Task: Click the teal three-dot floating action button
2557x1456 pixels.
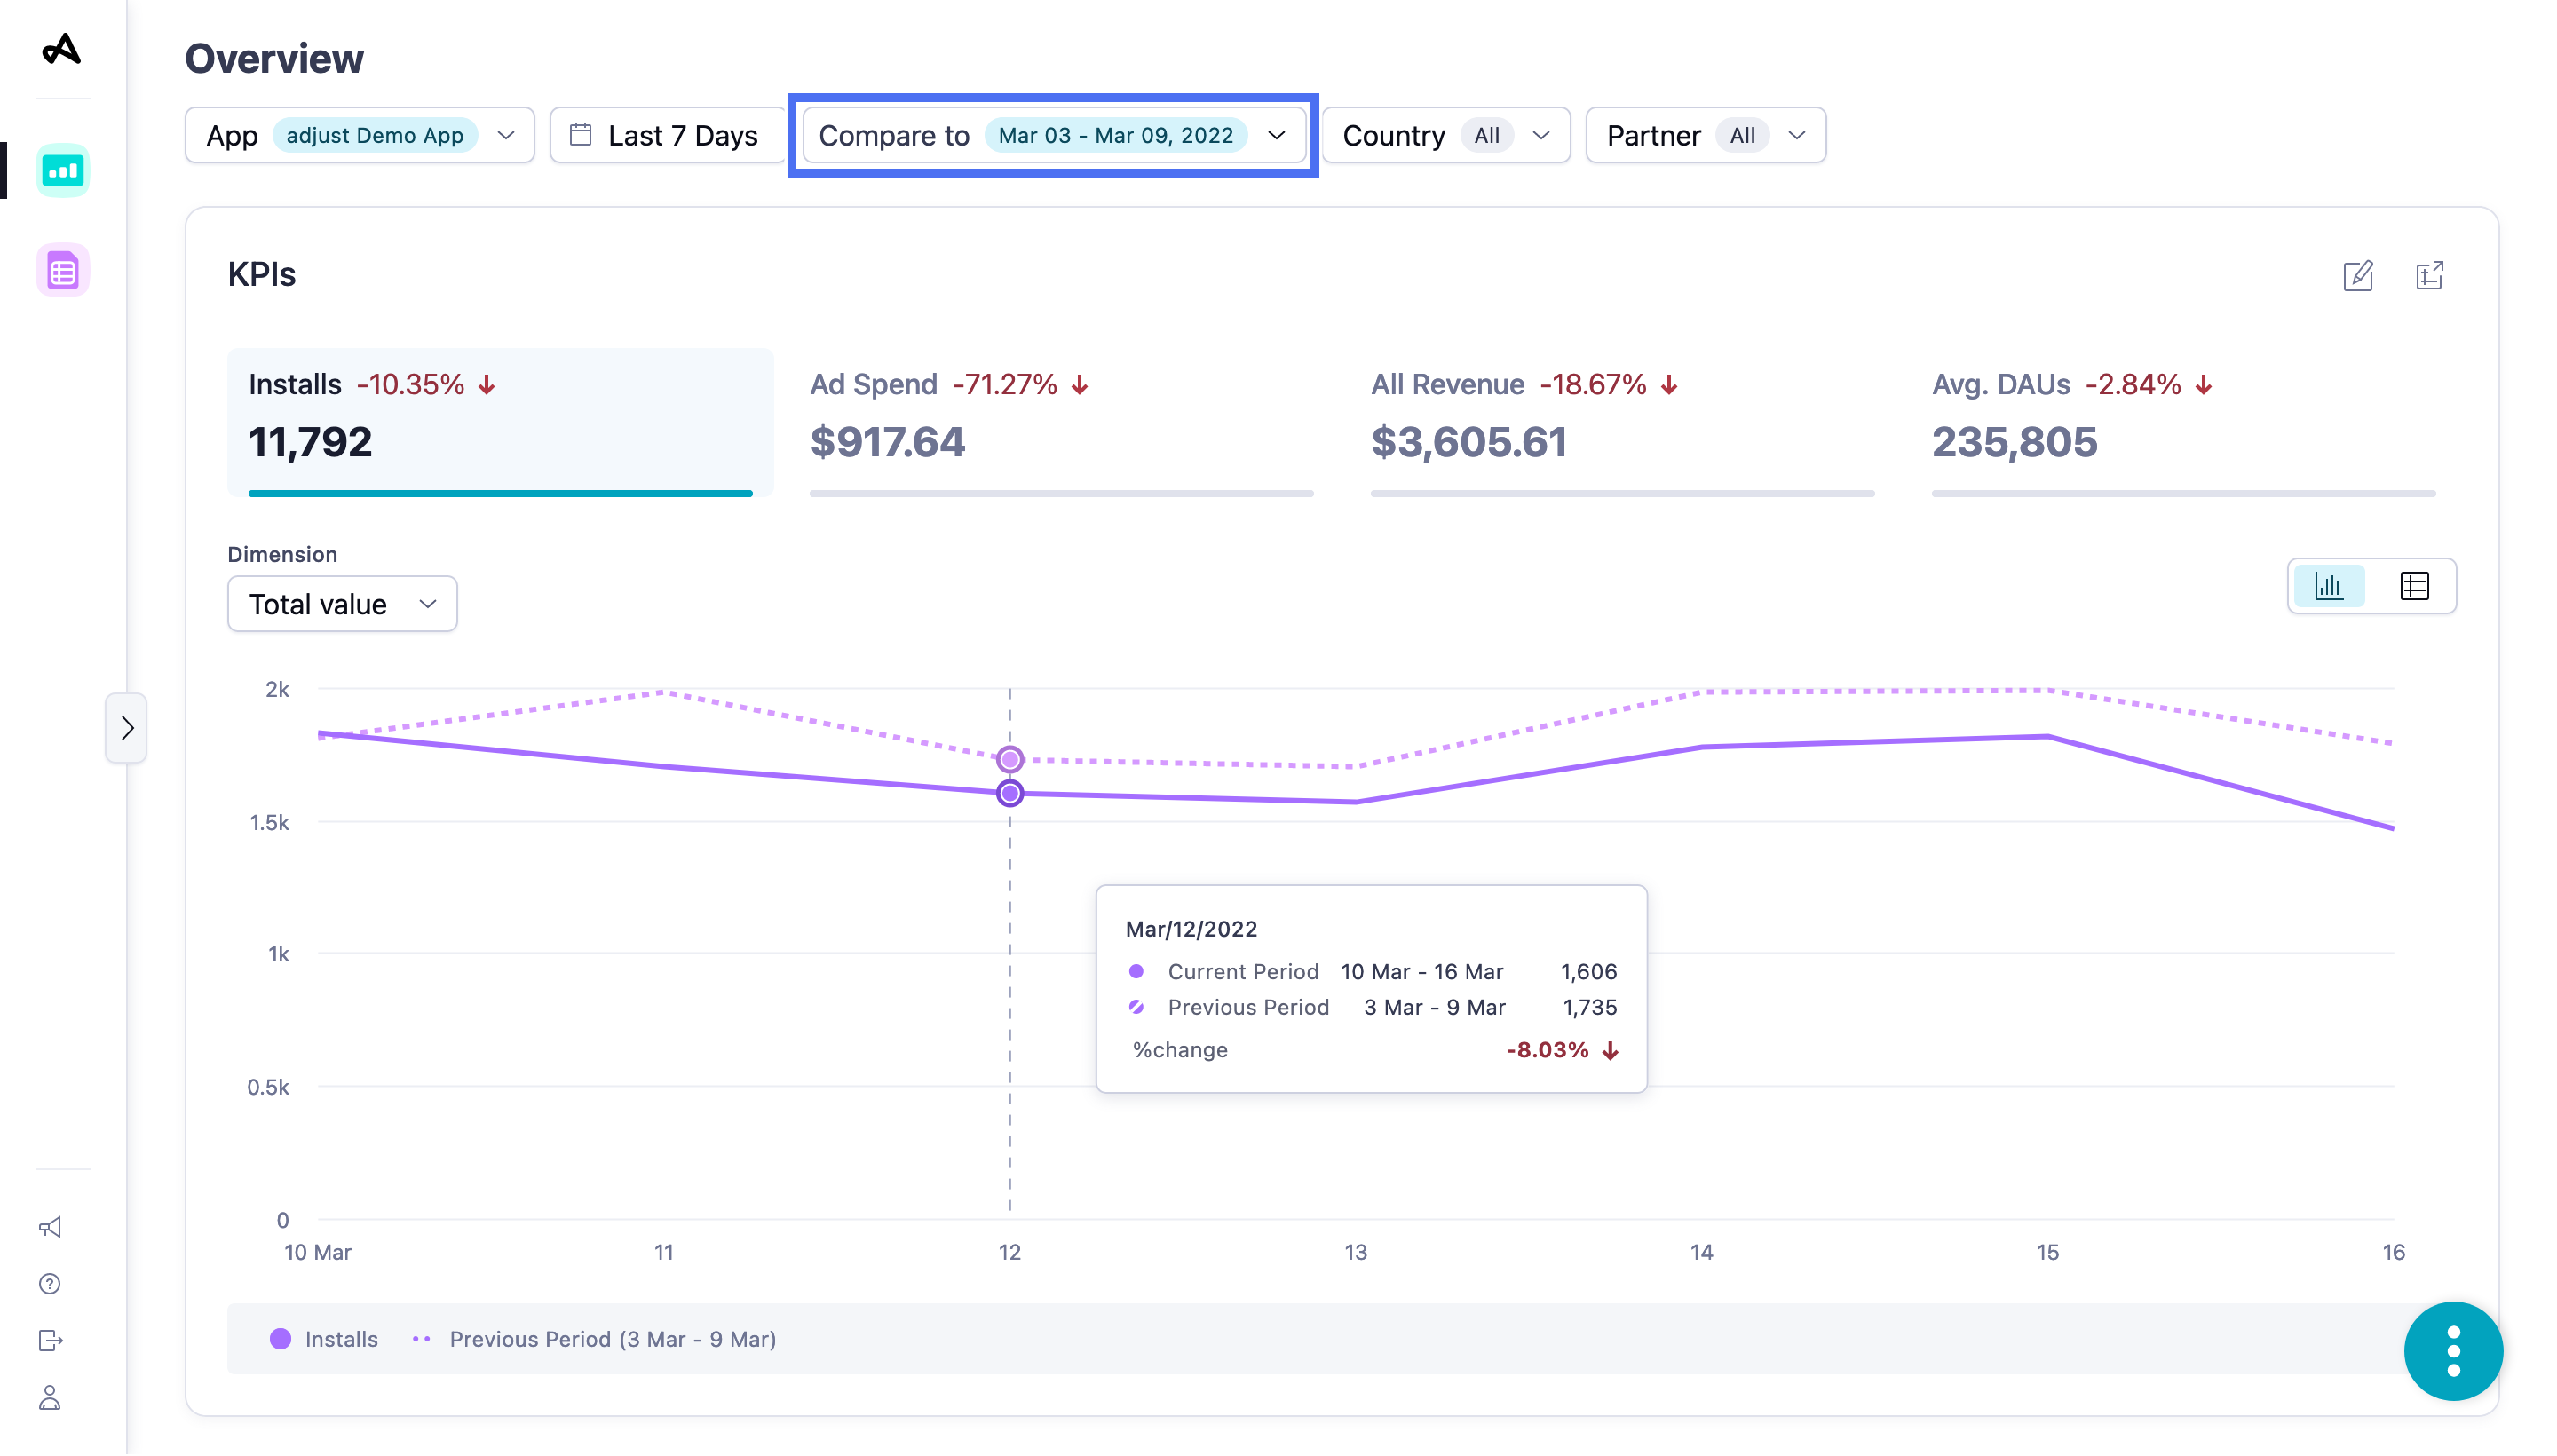Action: click(2453, 1350)
